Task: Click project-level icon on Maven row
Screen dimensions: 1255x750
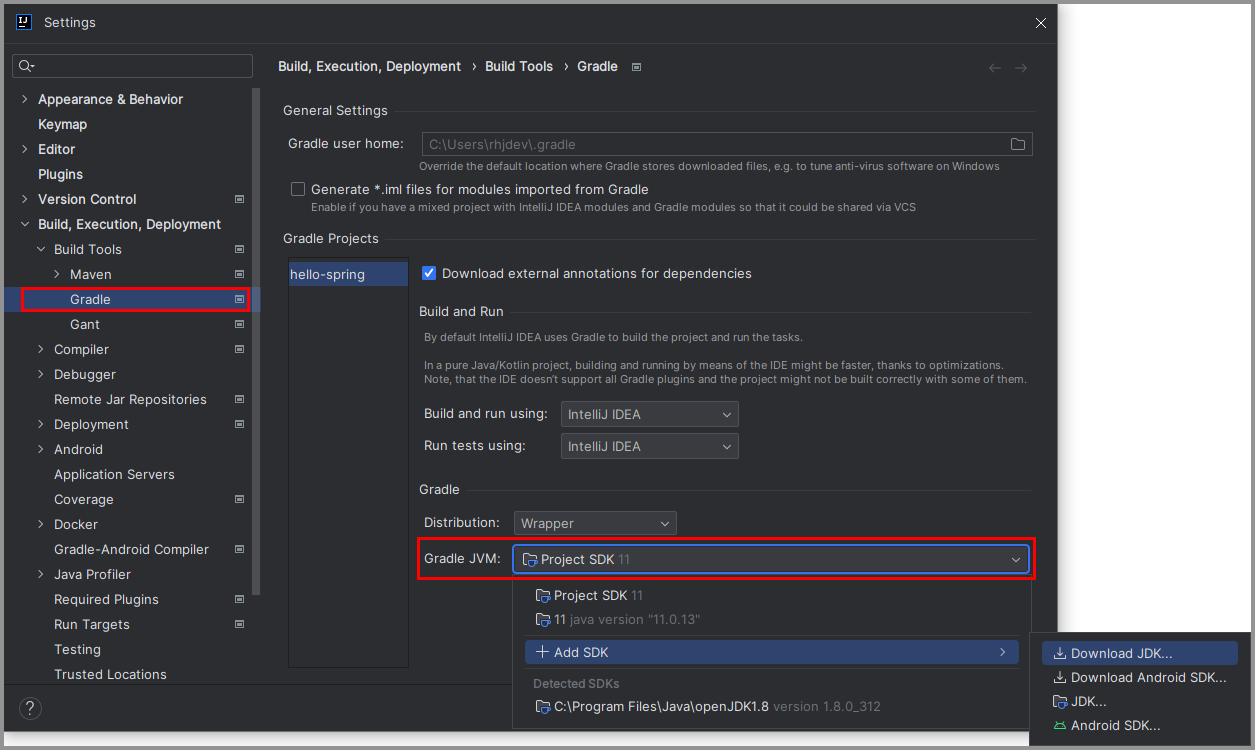Action: tap(239, 274)
